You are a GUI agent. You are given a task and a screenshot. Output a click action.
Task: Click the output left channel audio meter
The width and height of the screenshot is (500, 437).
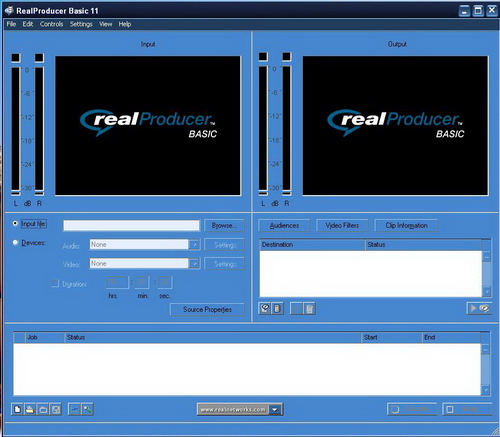263,129
